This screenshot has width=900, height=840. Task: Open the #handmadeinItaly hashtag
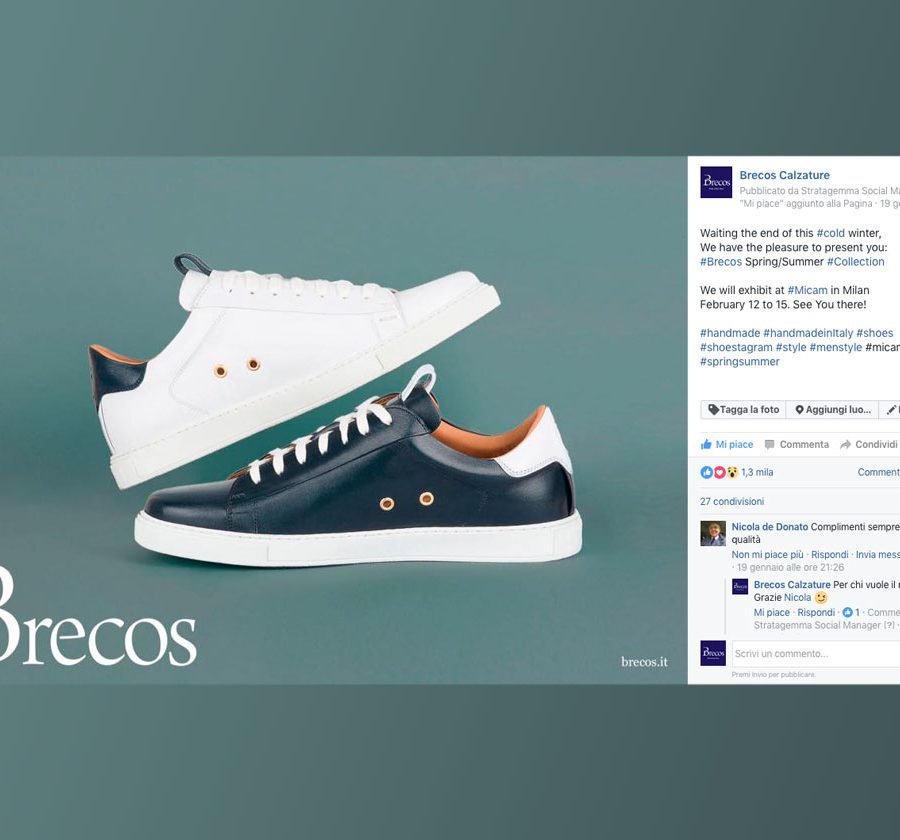pyautogui.click(x=808, y=333)
